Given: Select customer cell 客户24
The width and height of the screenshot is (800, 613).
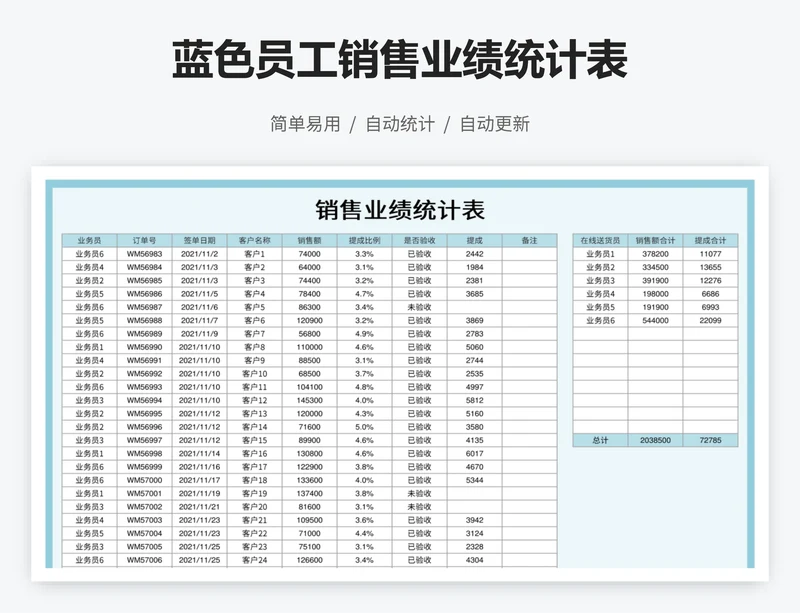Looking at the screenshot, I should tap(255, 560).
